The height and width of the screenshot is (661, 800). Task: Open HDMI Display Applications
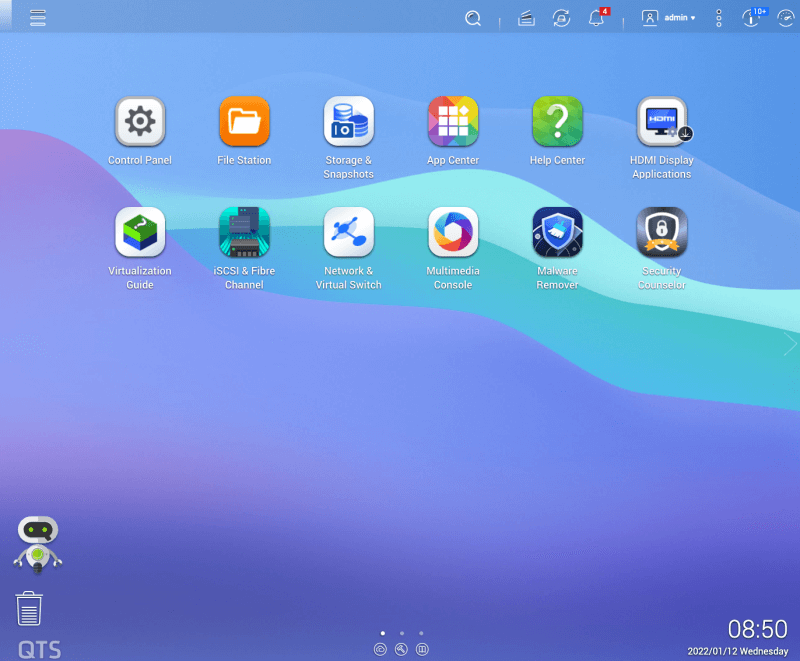[661, 121]
